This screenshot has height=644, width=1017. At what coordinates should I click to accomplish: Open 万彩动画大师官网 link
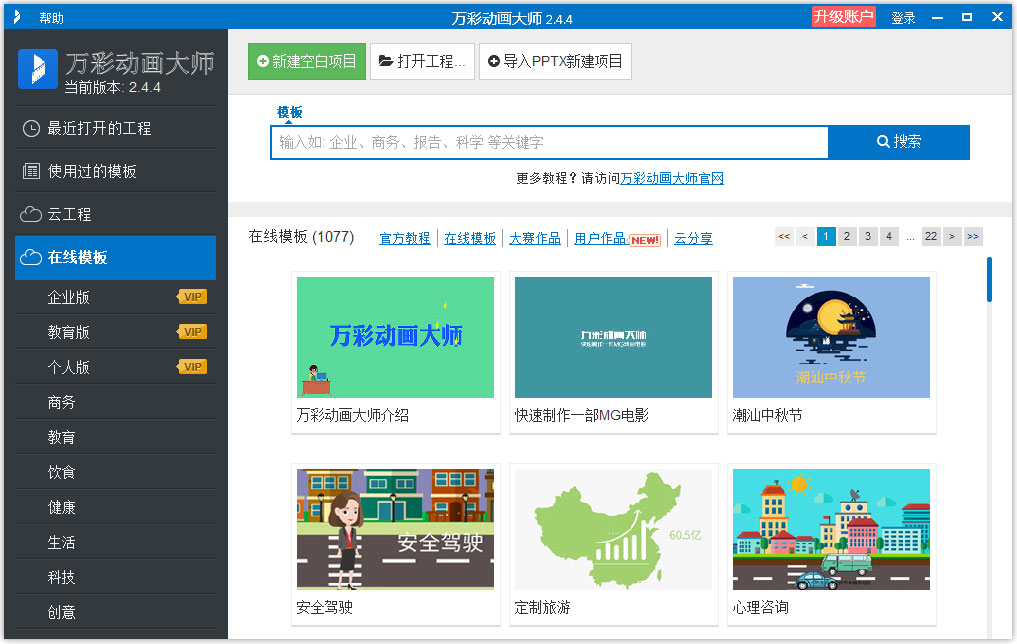(x=672, y=178)
